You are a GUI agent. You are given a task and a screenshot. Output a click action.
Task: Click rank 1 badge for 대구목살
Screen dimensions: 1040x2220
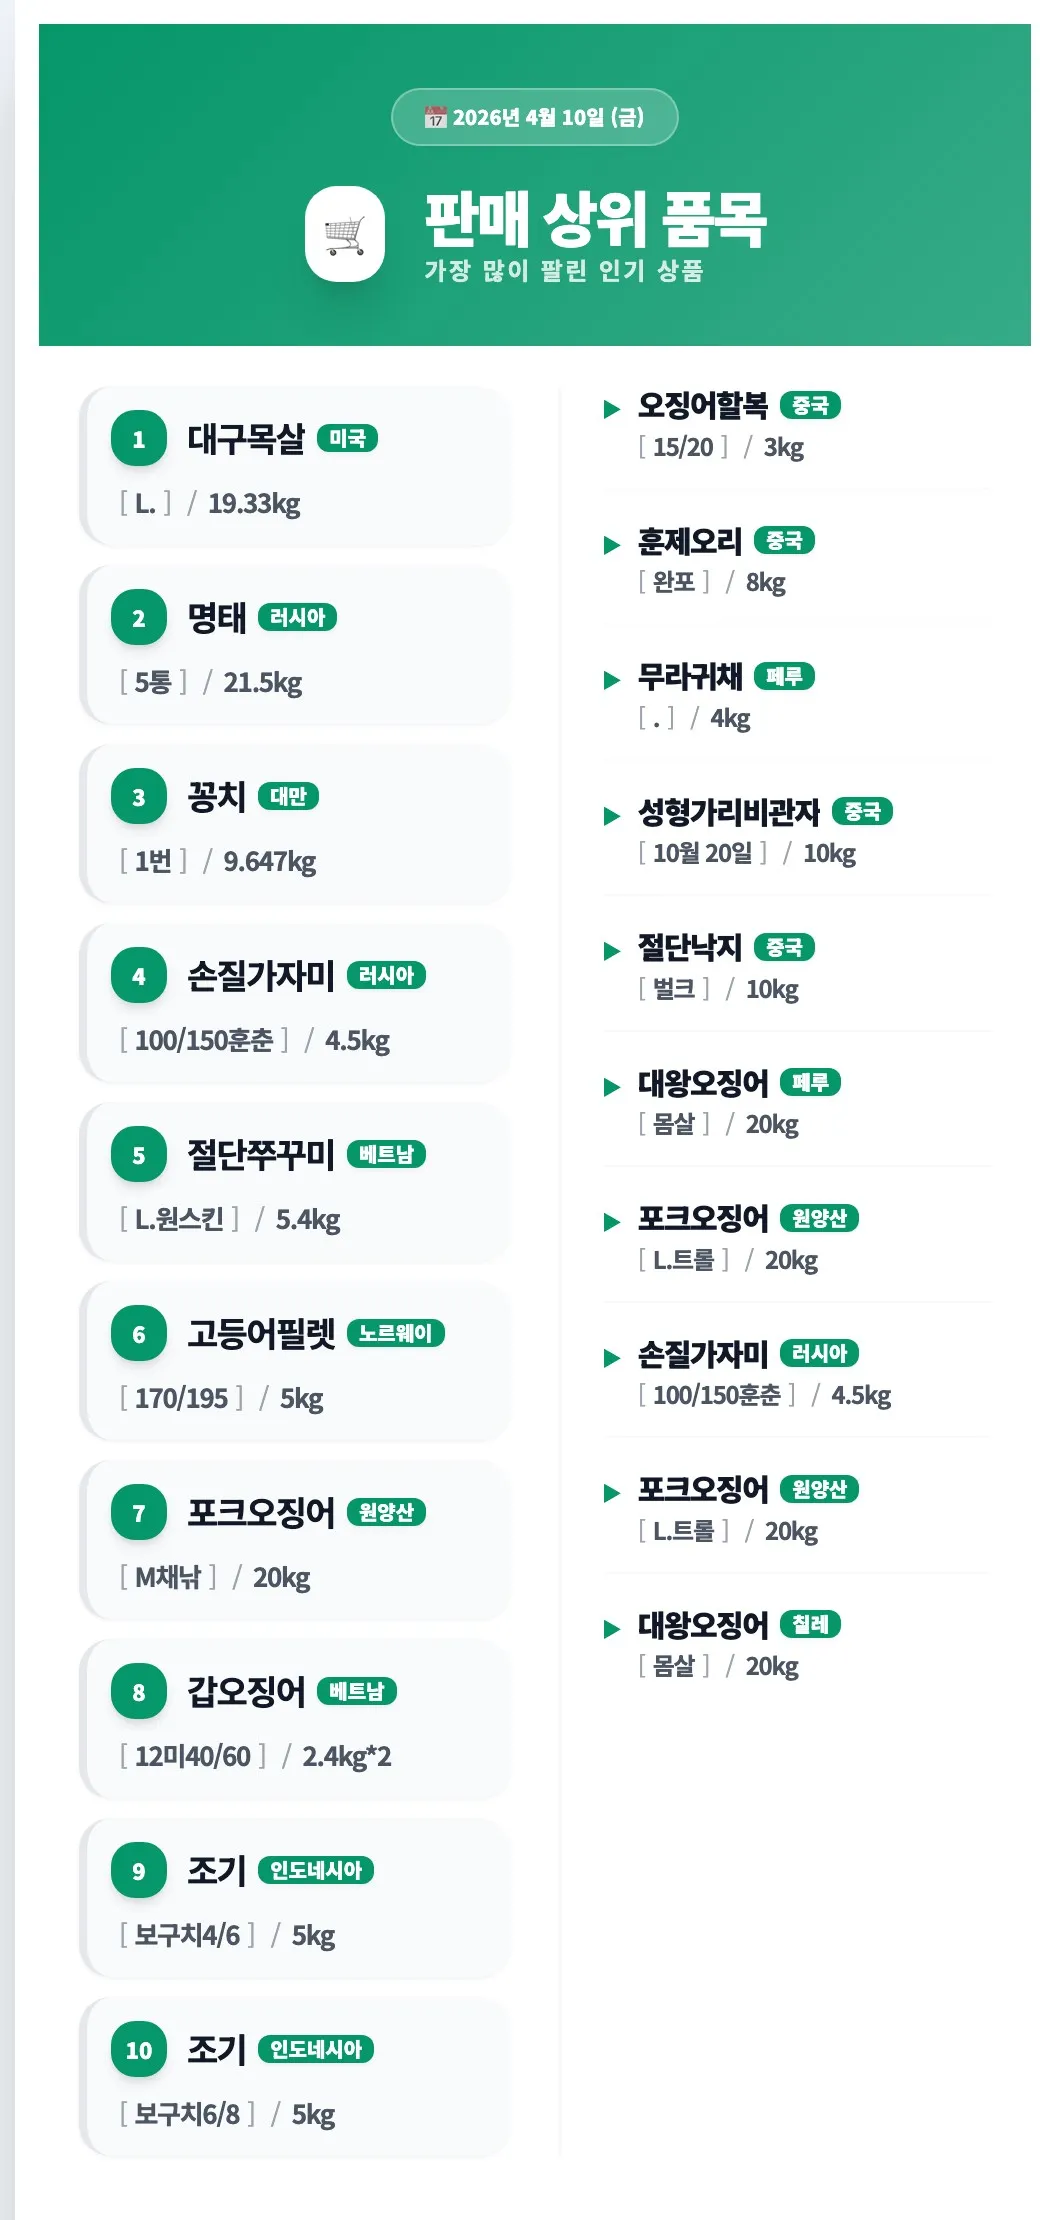pyautogui.click(x=139, y=439)
